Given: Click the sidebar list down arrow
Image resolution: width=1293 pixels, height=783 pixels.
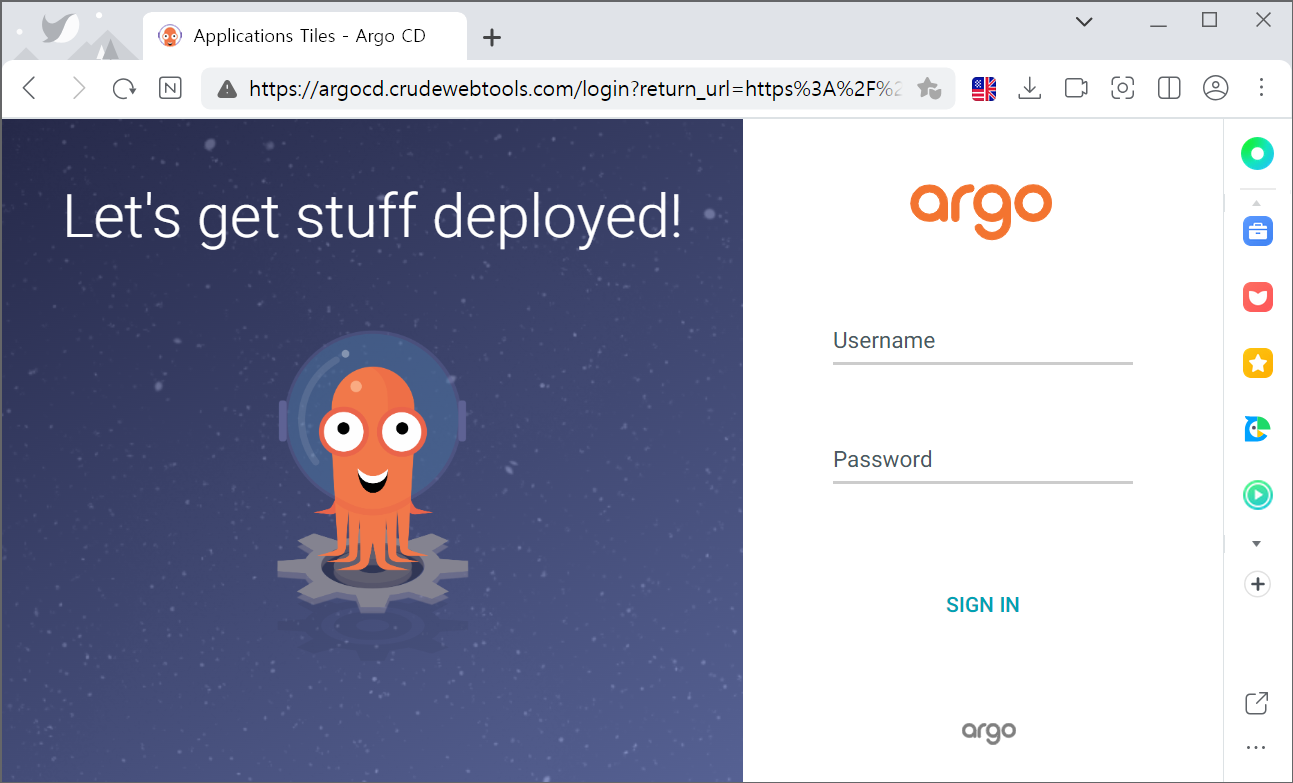Looking at the screenshot, I should point(1257,544).
